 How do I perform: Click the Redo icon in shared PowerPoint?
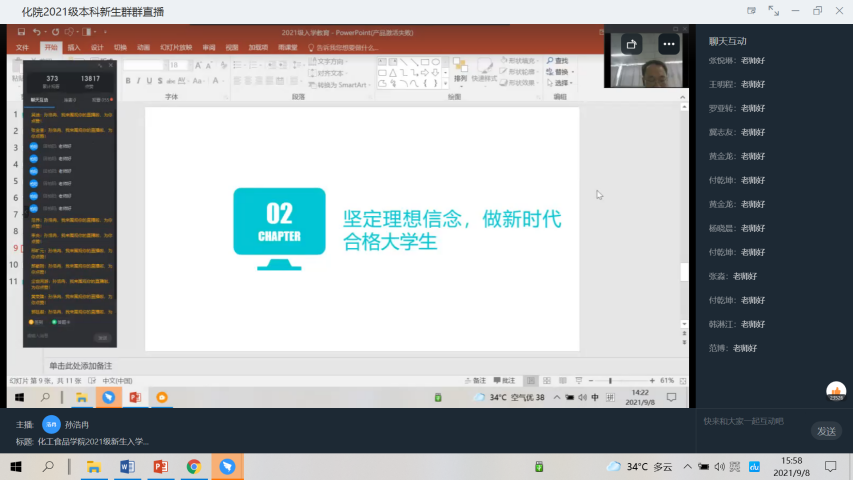pos(55,32)
